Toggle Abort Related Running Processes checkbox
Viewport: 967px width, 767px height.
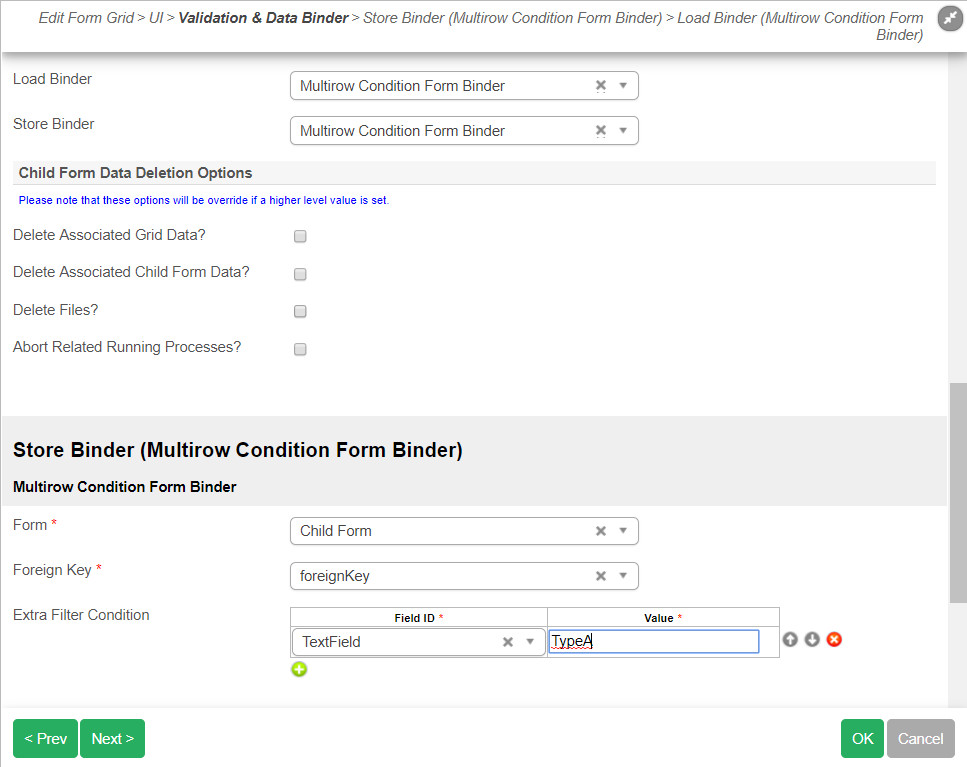pos(300,349)
